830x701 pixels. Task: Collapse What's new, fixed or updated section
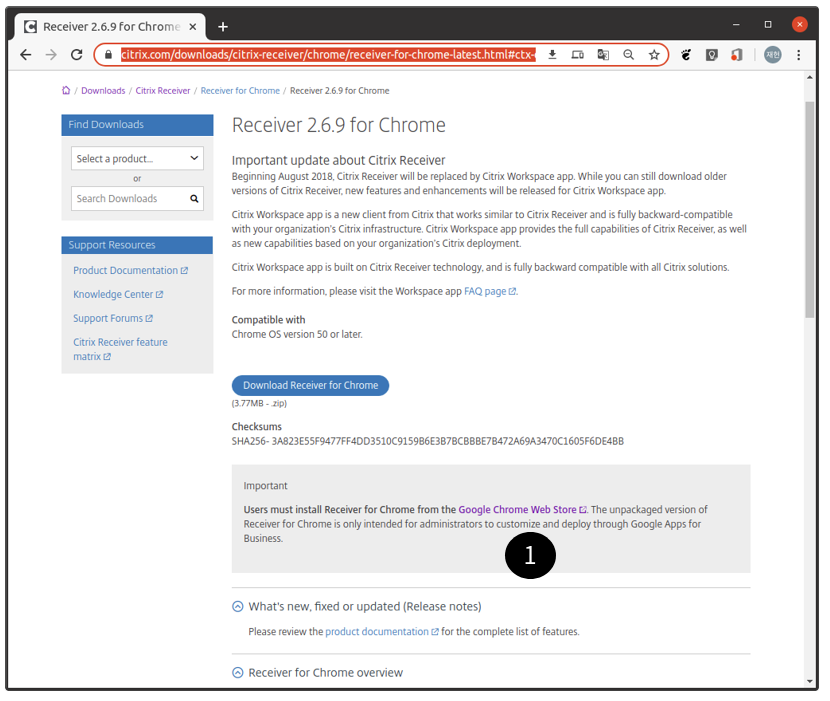pos(238,607)
